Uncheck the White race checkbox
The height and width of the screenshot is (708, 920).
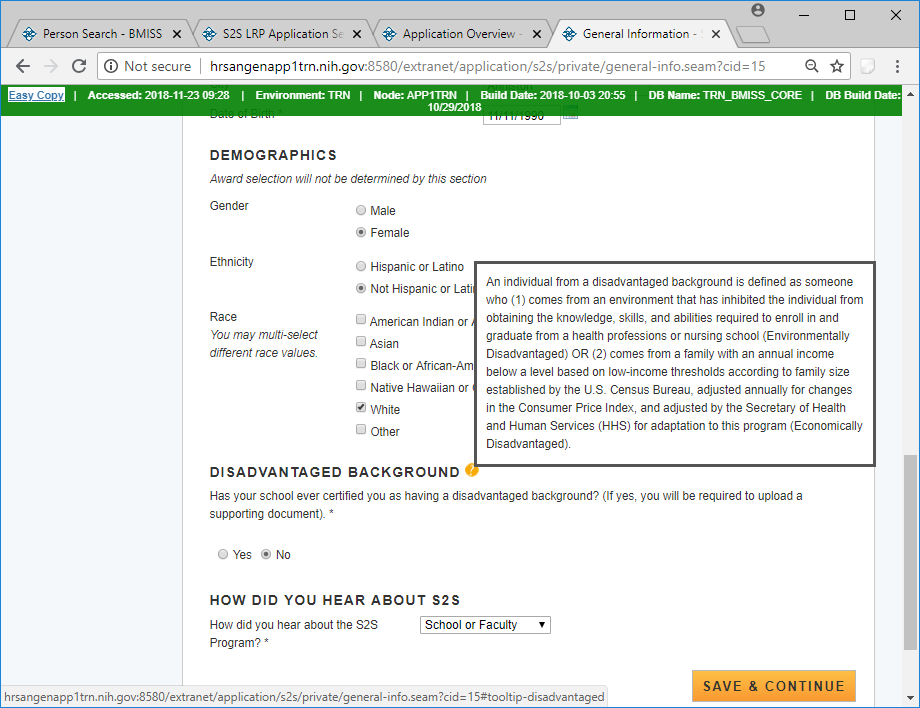pyautogui.click(x=361, y=408)
